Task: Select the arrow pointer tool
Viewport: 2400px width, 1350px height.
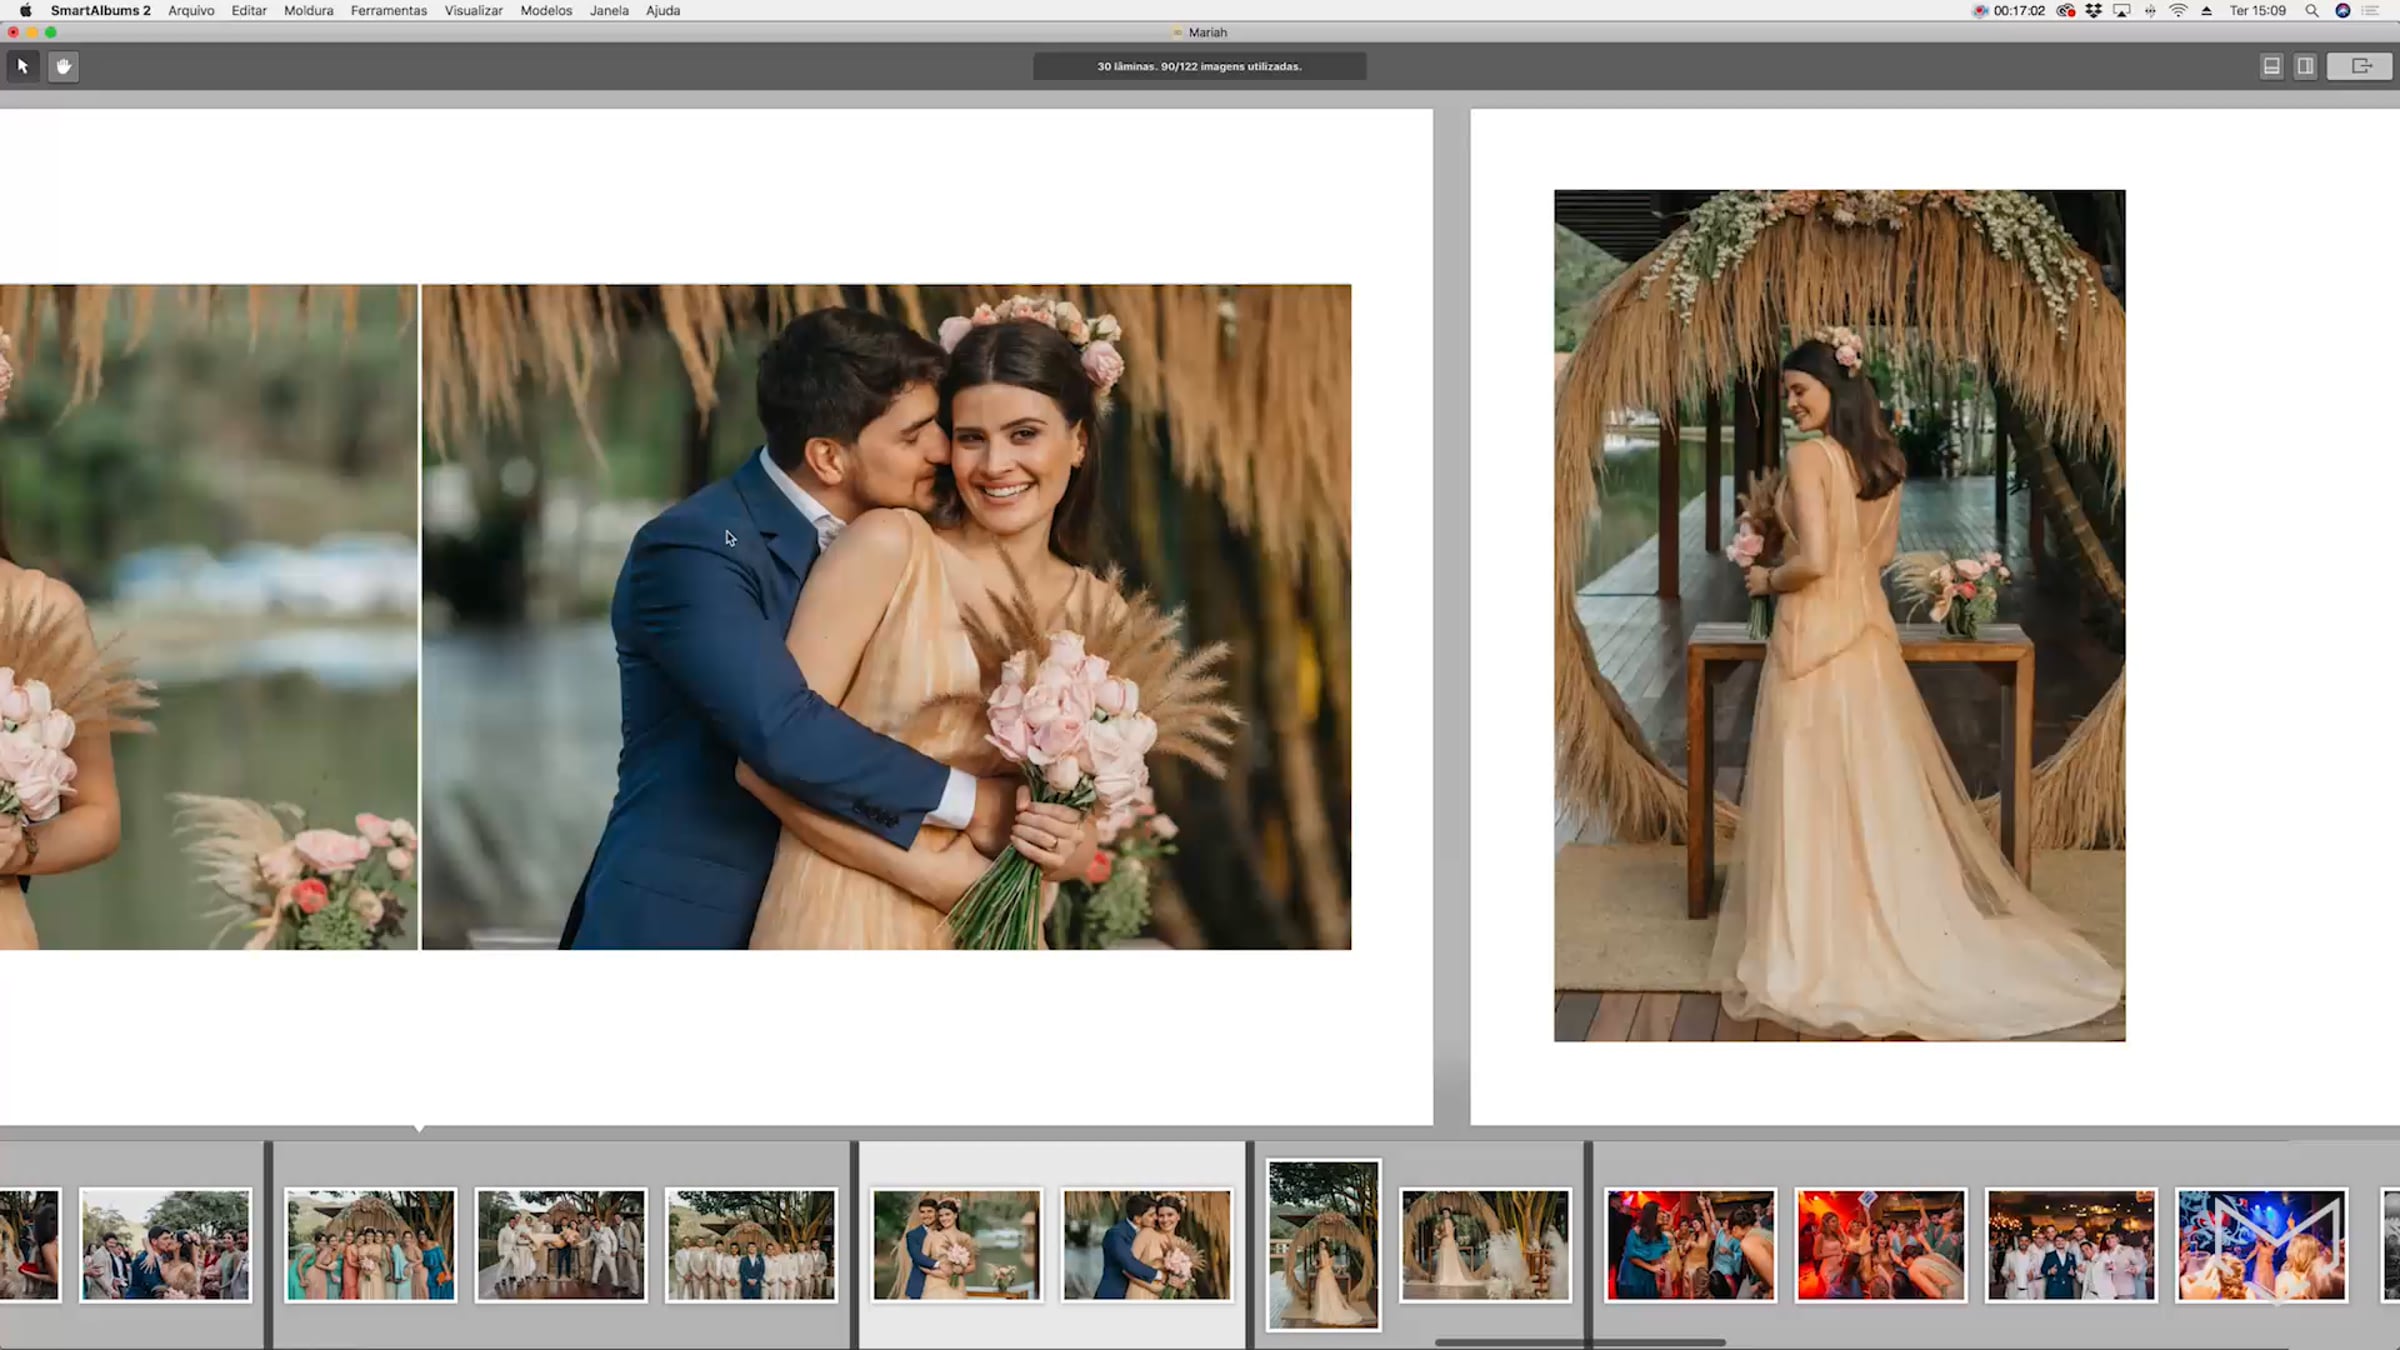Action: point(23,66)
